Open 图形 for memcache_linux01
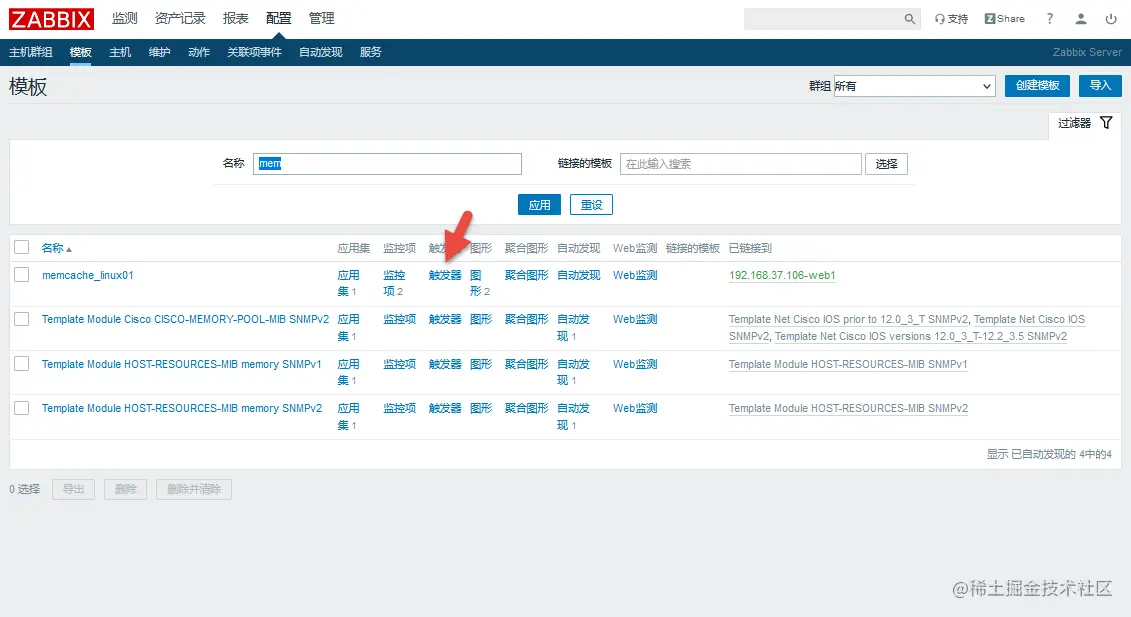Screen dimensions: 1131x617 [476, 283]
